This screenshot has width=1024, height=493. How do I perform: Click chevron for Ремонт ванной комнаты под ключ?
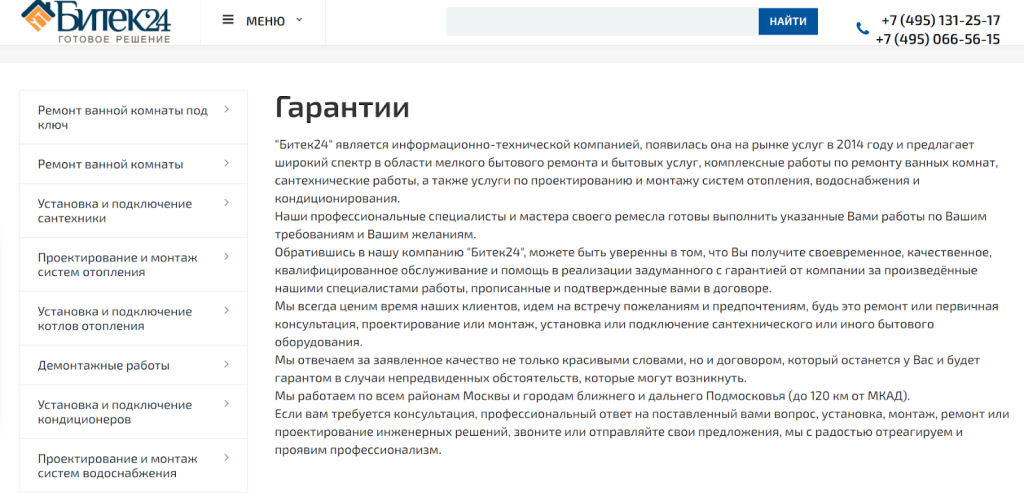(x=227, y=110)
